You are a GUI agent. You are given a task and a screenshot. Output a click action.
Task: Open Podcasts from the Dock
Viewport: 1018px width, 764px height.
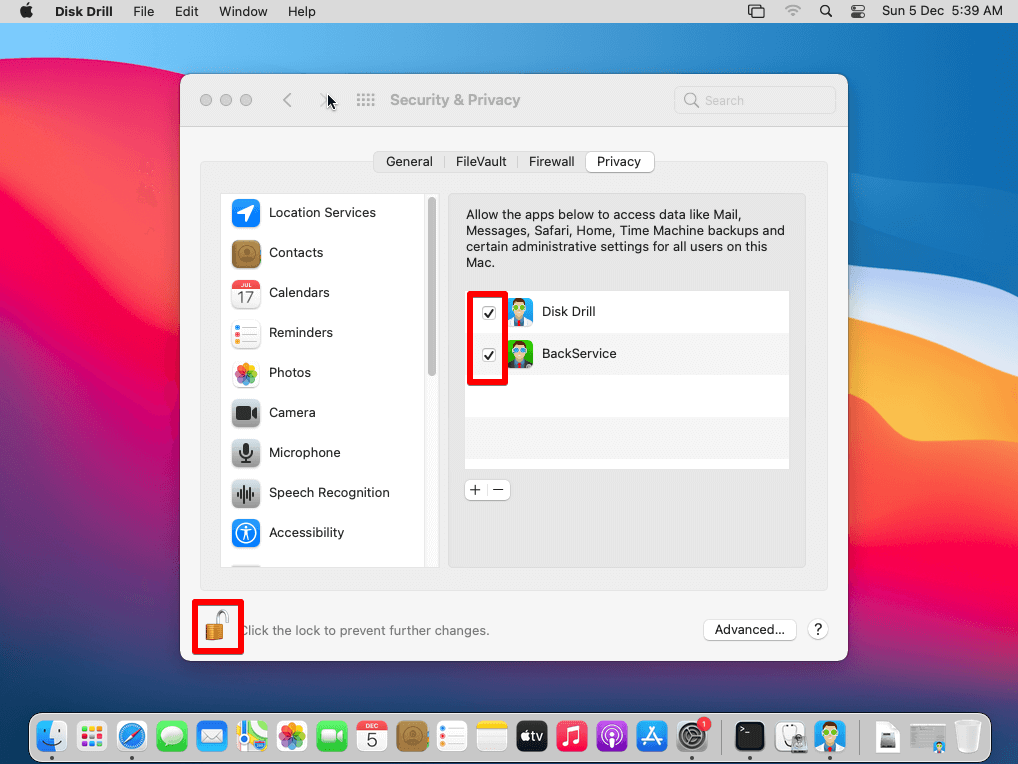pos(612,737)
